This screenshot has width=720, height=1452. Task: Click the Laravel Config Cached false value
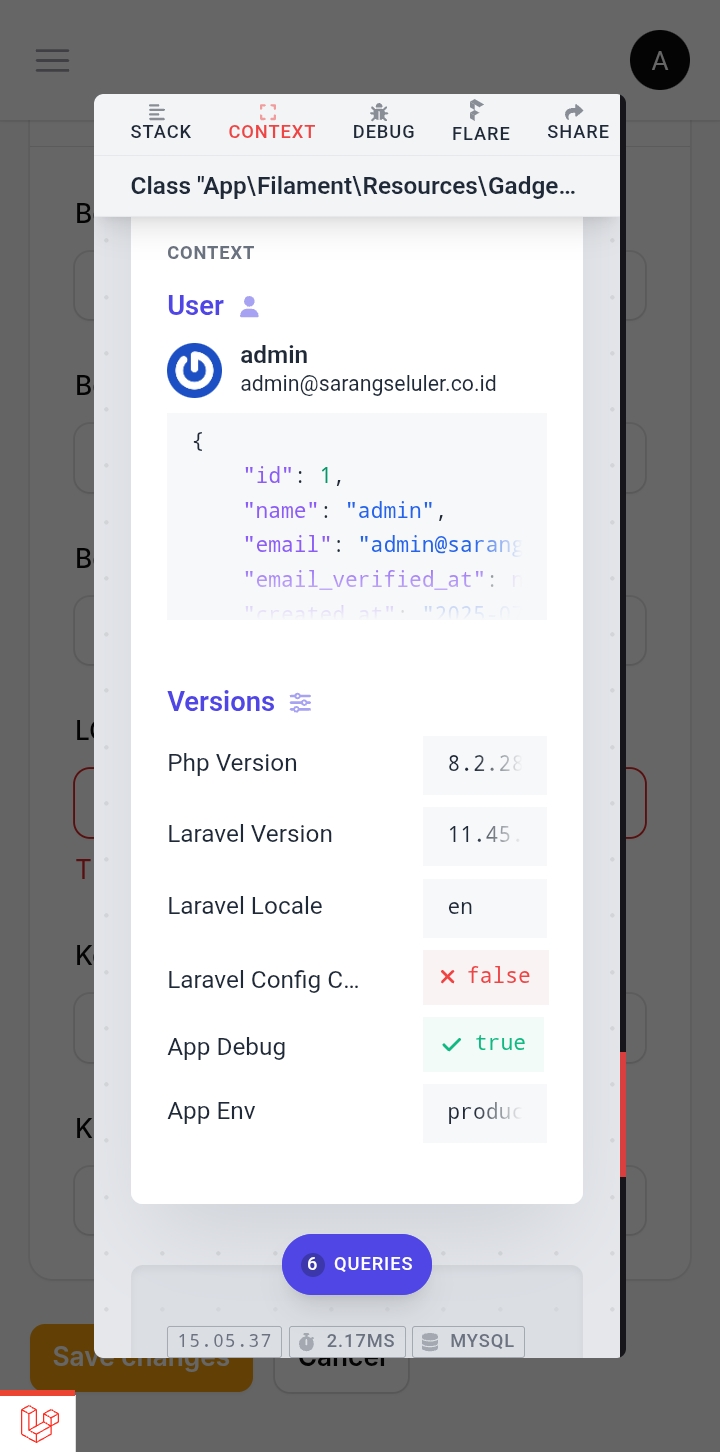pos(486,976)
